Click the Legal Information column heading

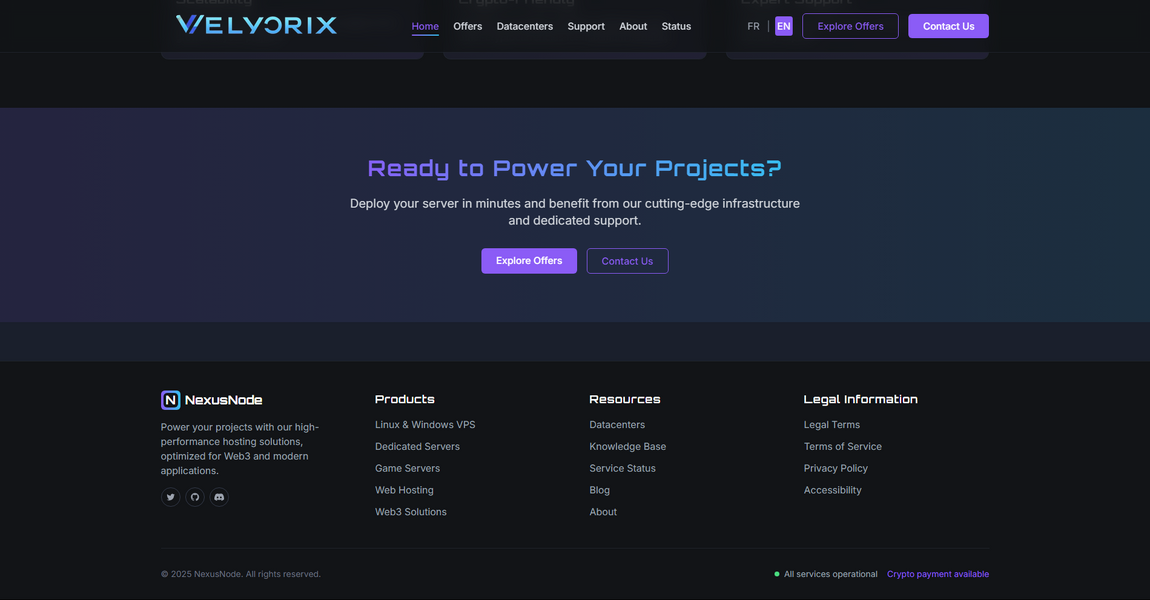coord(860,399)
